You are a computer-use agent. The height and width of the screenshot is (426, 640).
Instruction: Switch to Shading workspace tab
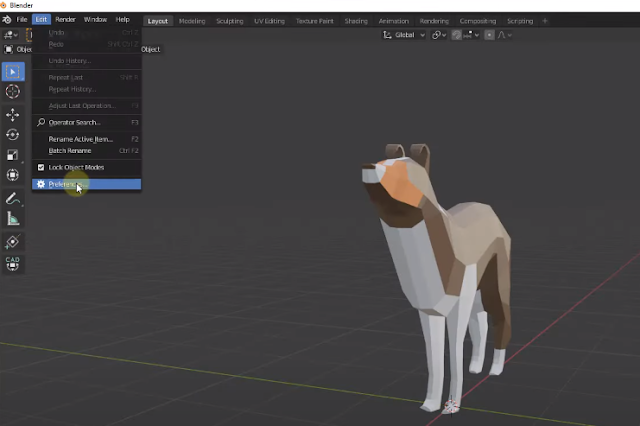(x=356, y=21)
